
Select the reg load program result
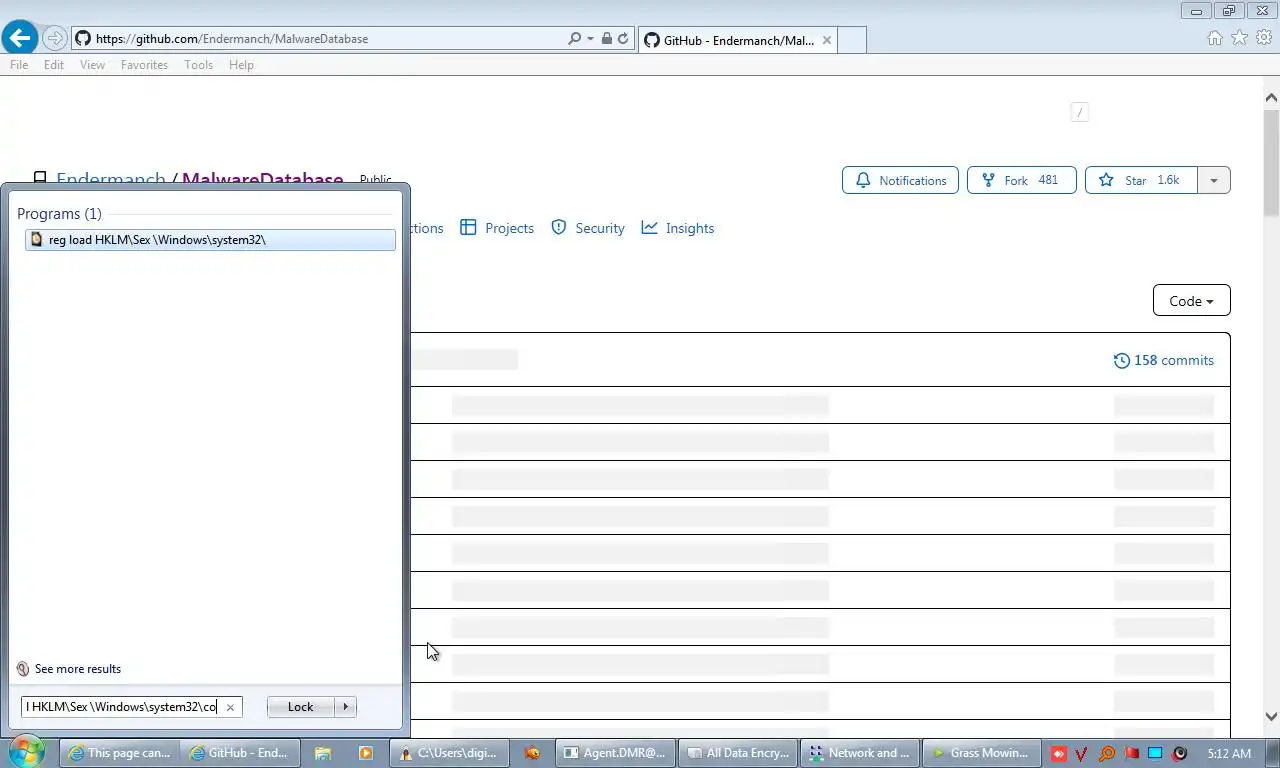210,240
